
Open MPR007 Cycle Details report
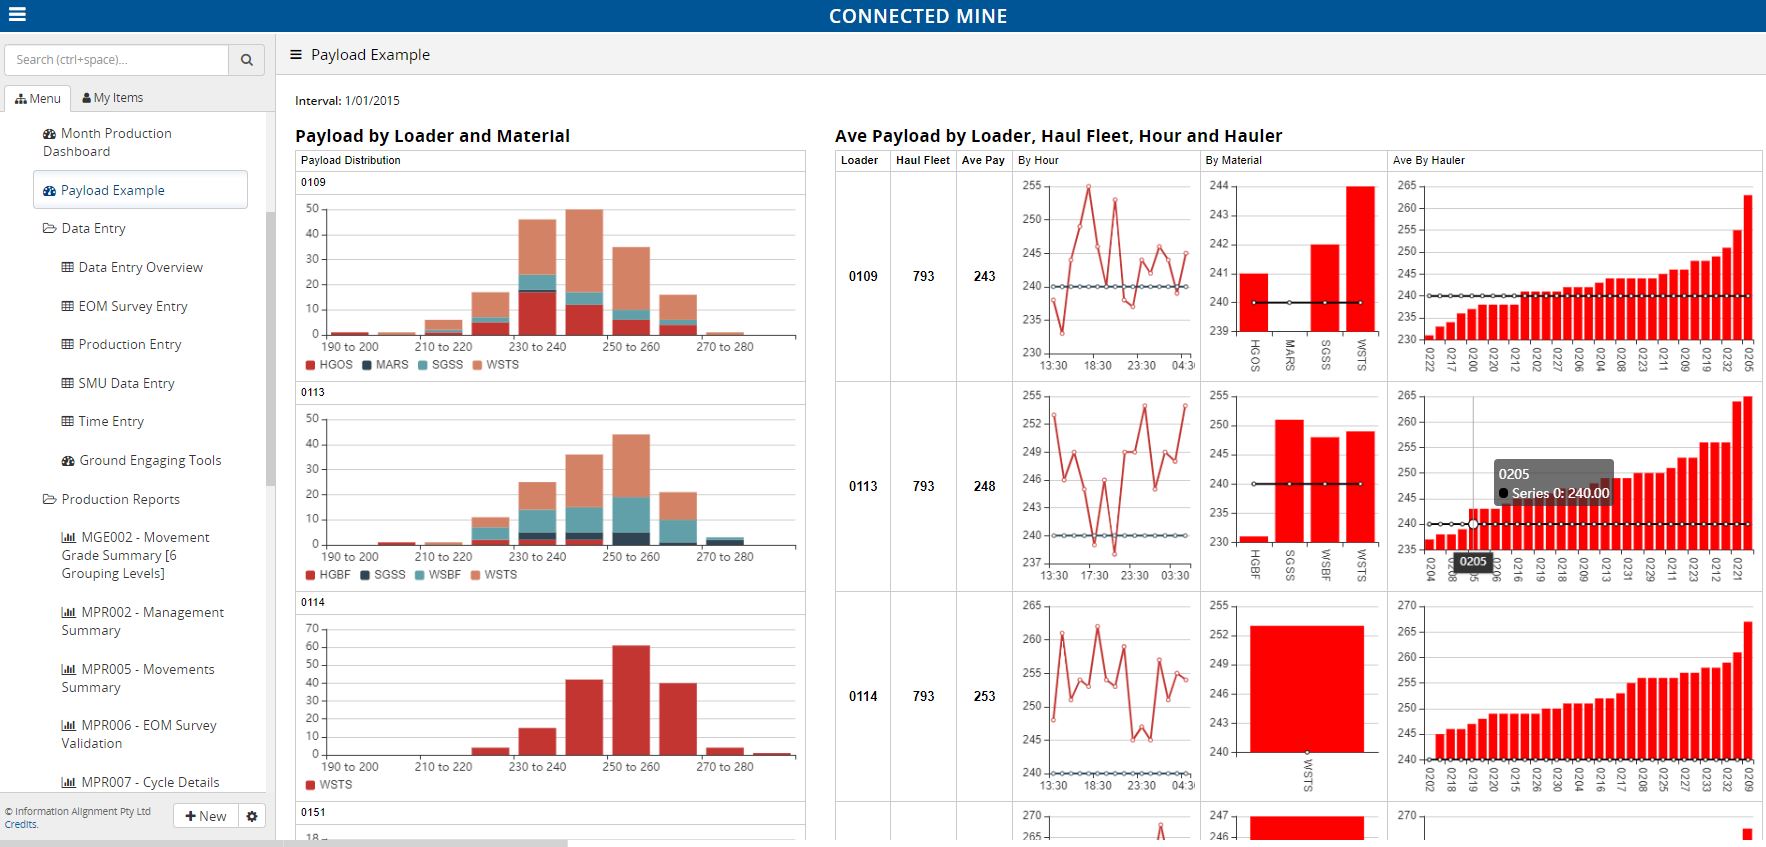140,782
